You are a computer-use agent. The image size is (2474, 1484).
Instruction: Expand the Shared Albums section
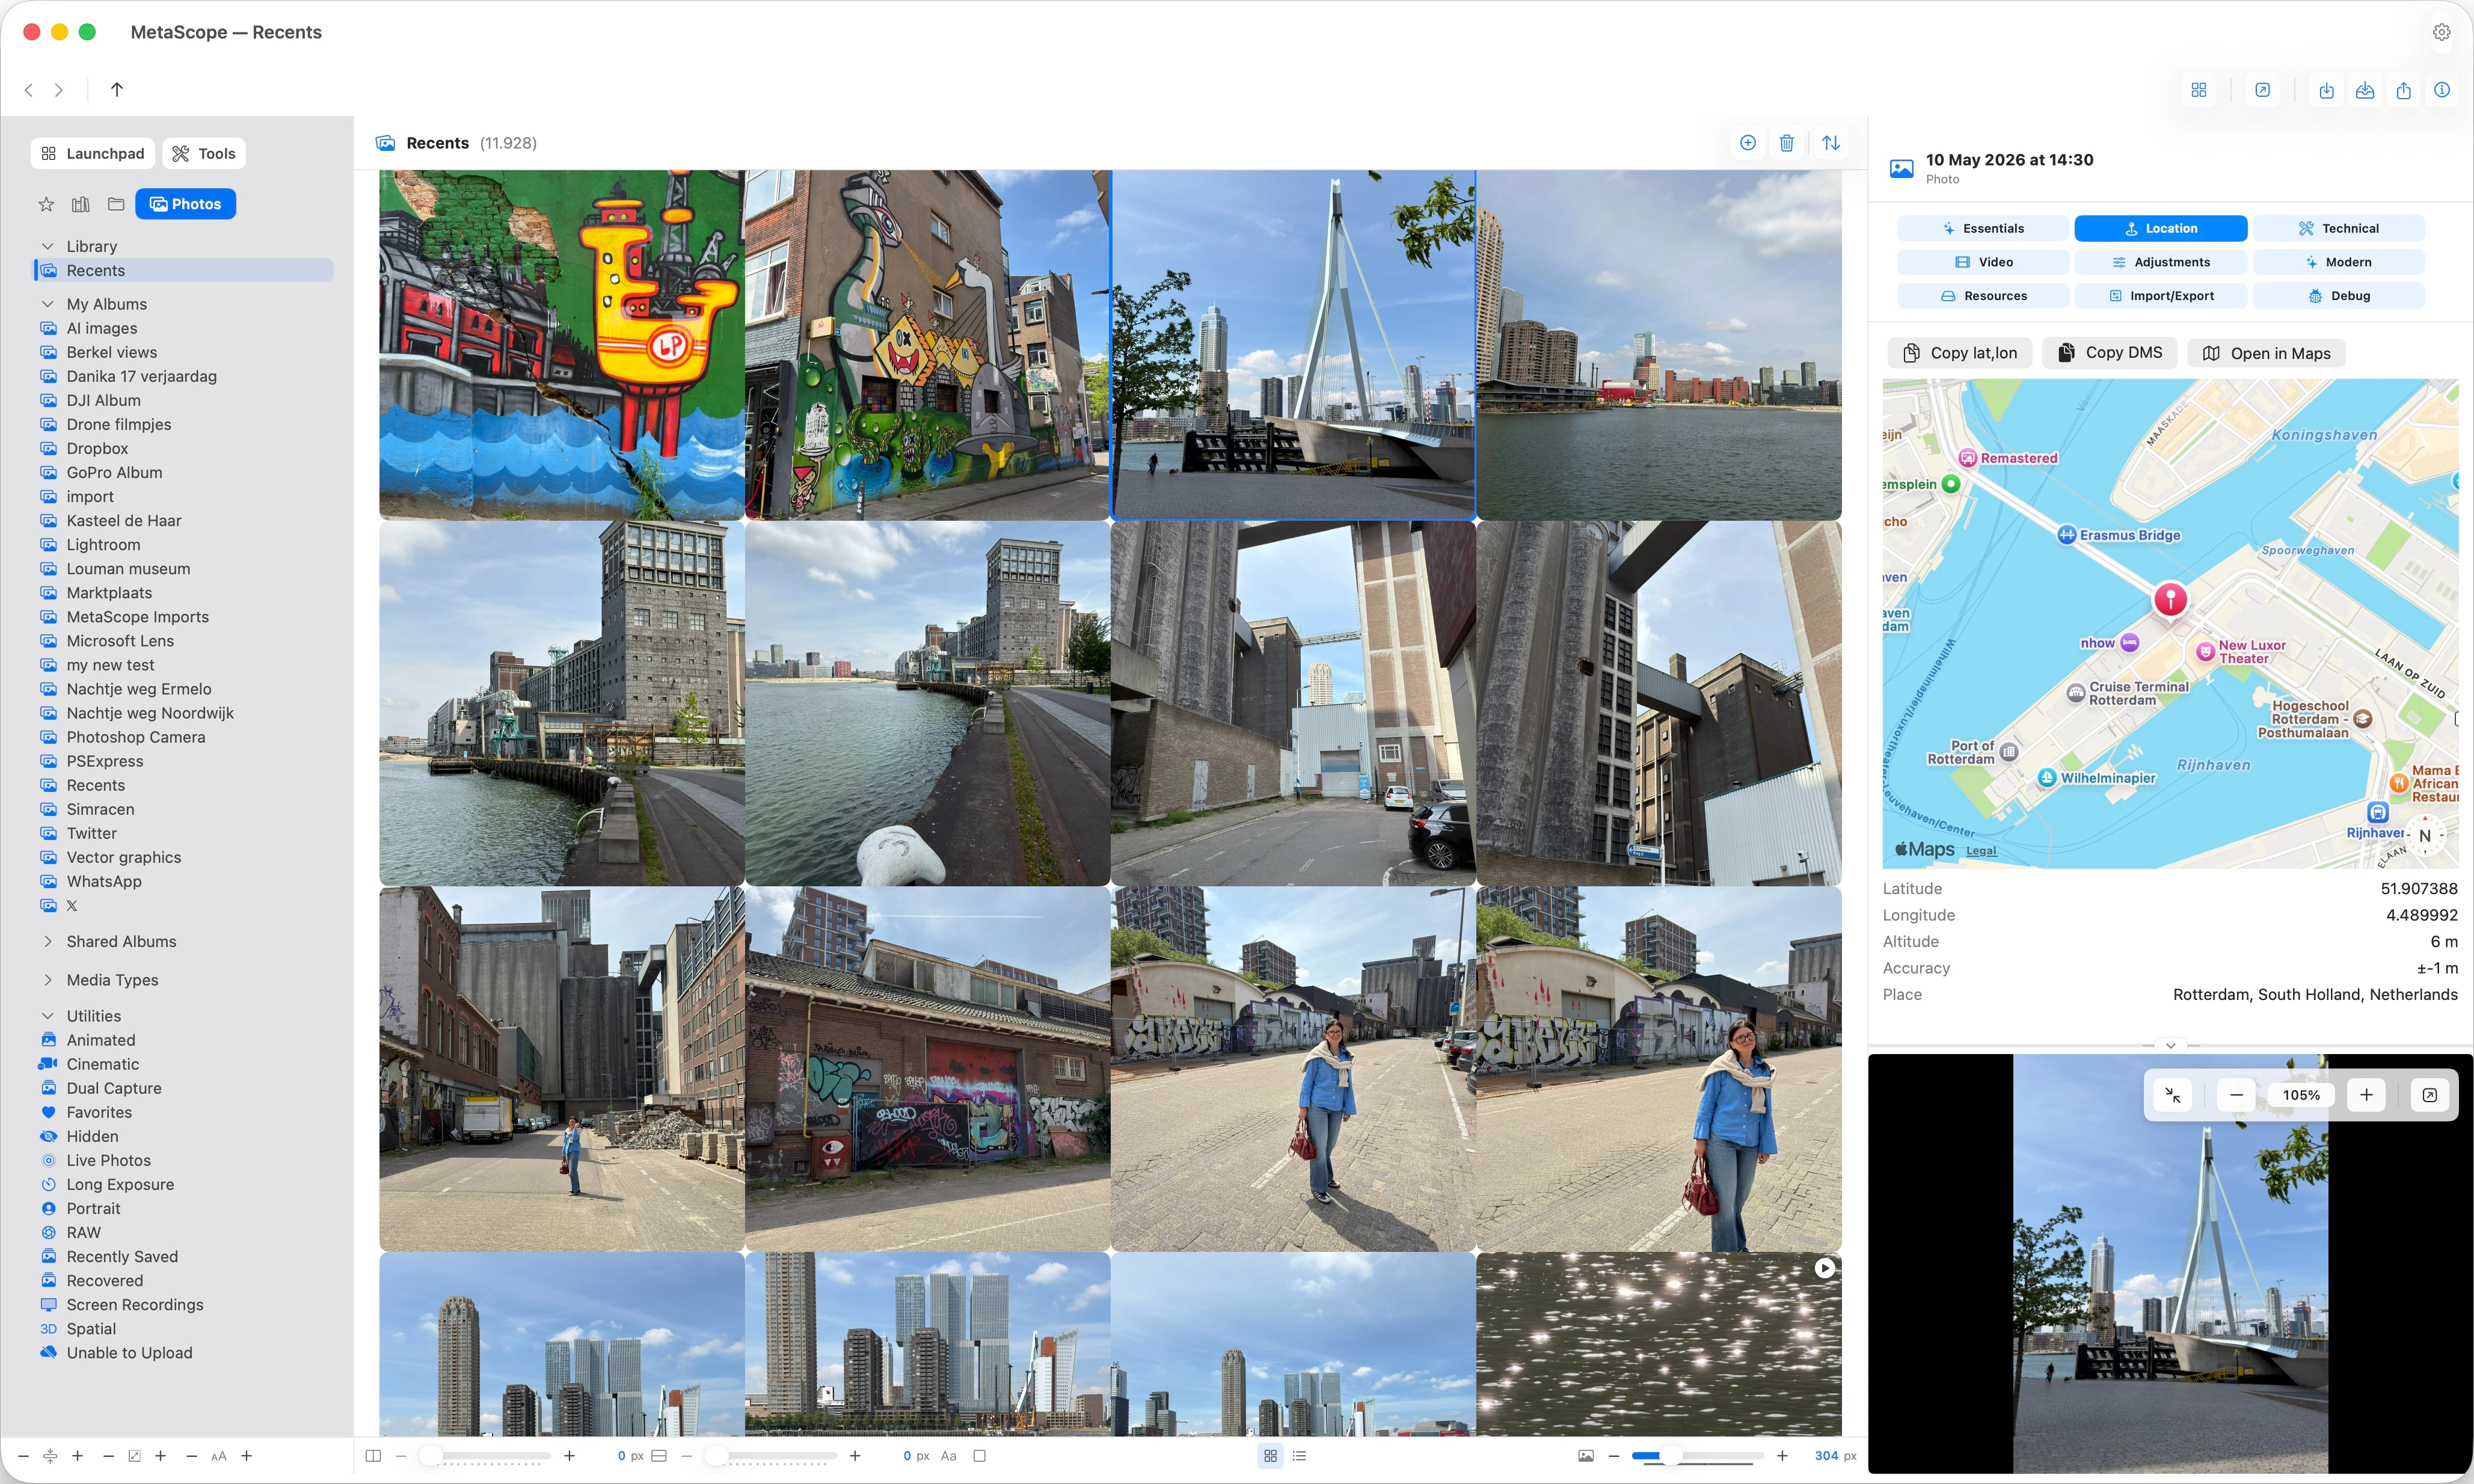click(47, 942)
